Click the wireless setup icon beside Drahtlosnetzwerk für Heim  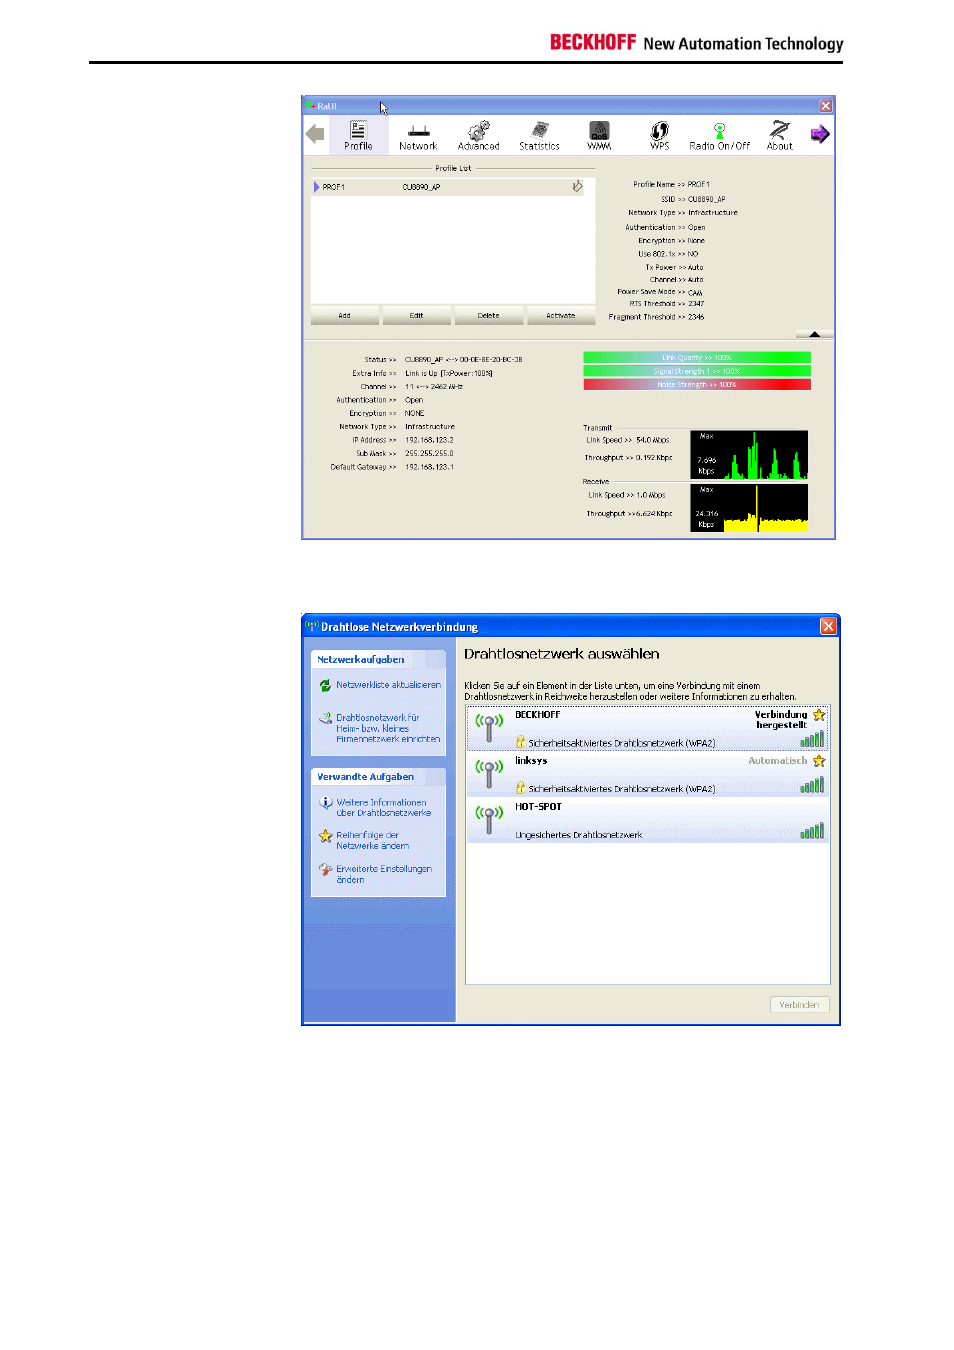[x=325, y=718]
